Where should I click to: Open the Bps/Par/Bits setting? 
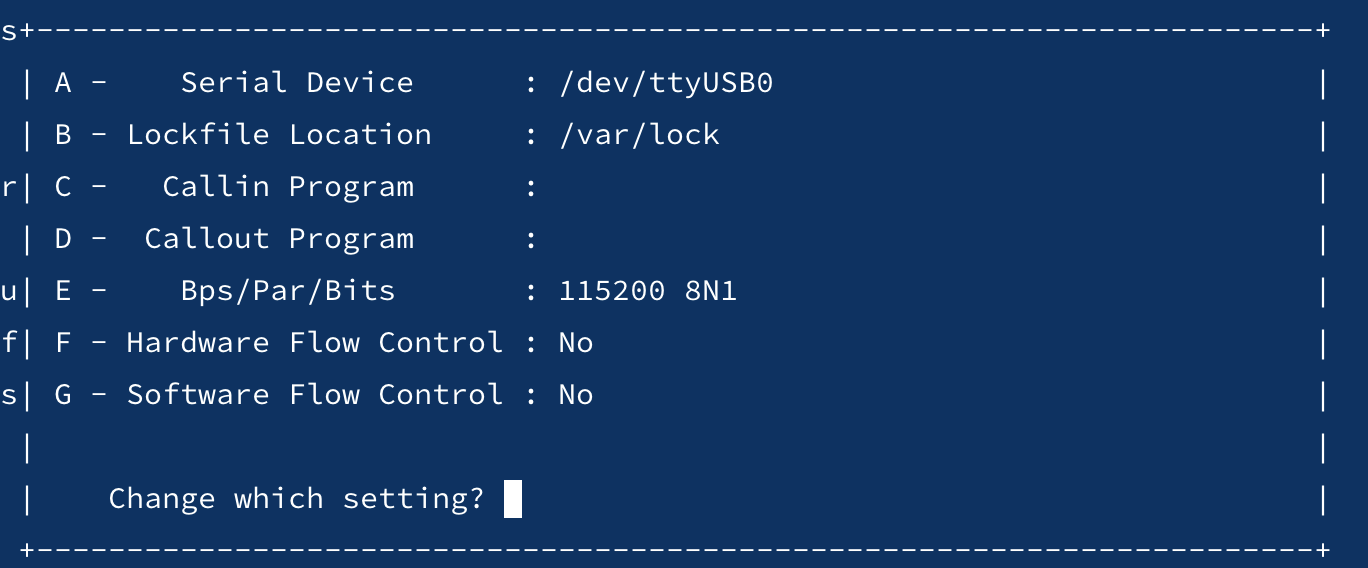pos(287,291)
